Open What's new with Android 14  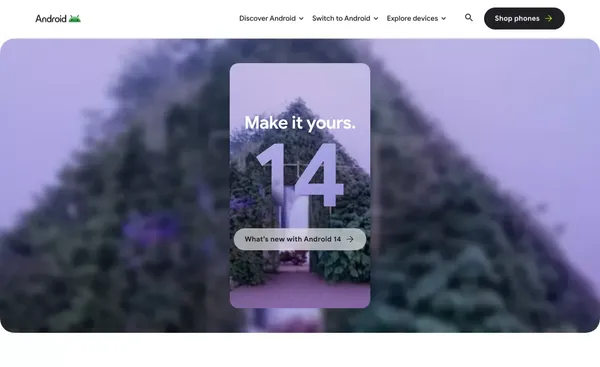300,239
